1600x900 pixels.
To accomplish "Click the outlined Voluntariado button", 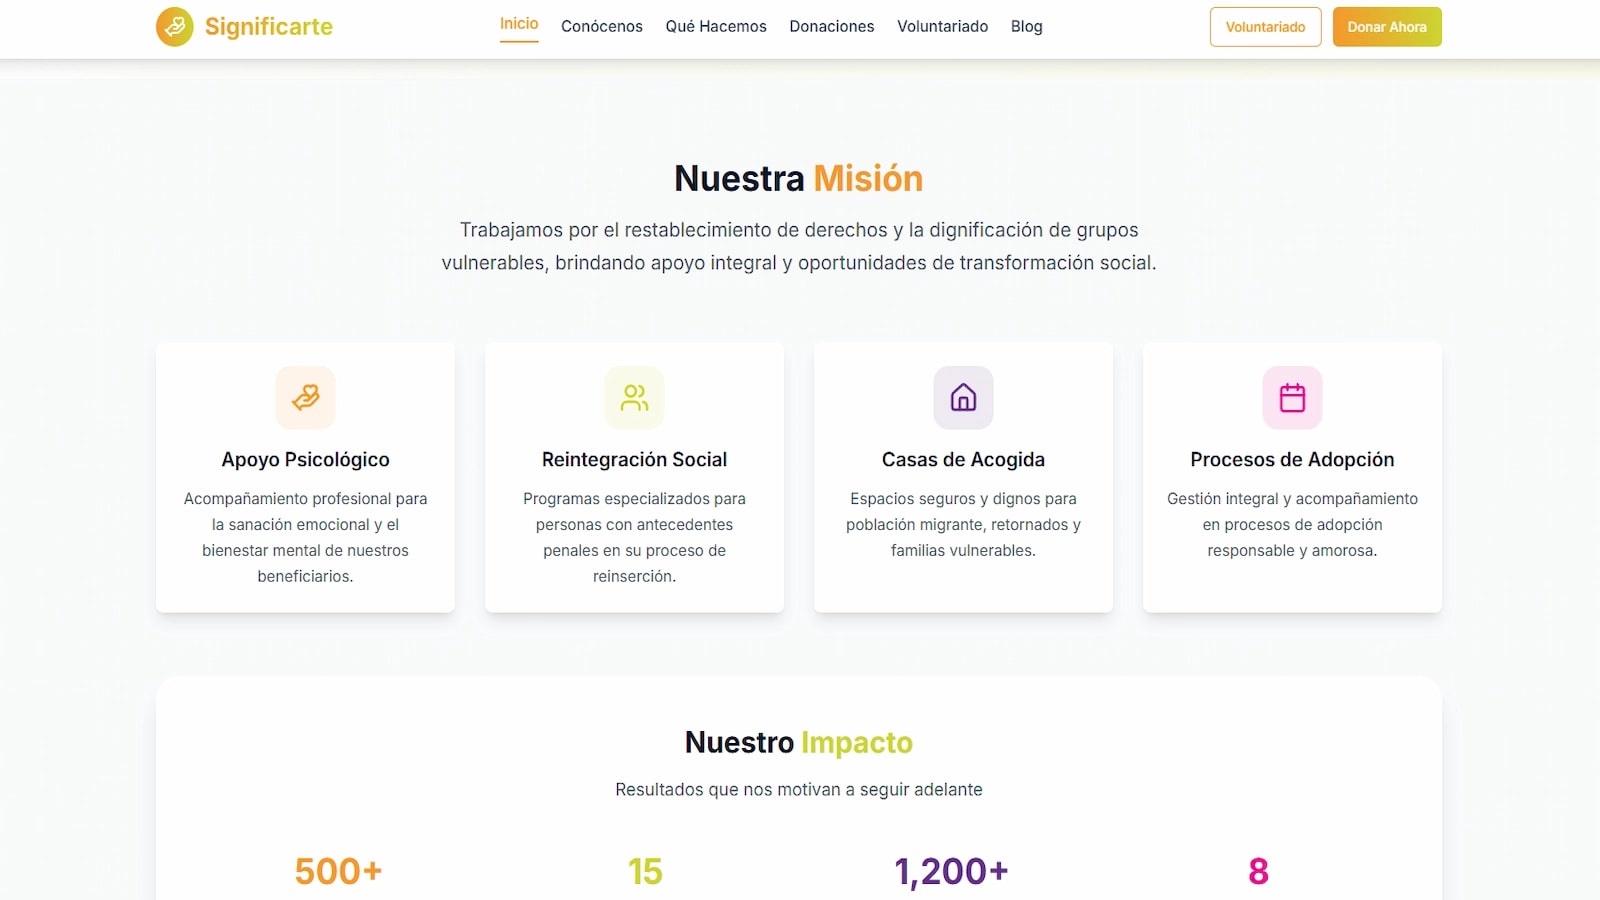I will (x=1266, y=27).
